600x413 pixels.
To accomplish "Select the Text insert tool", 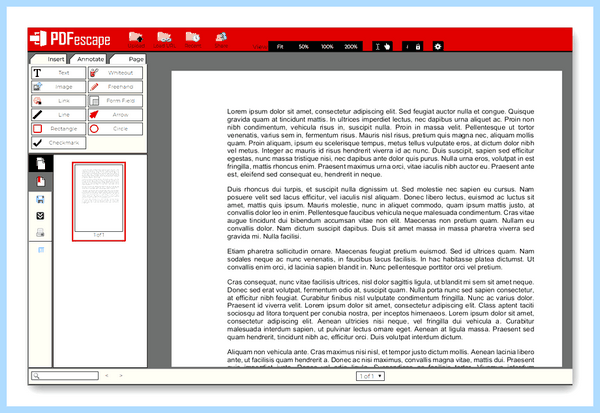I will (58, 73).
